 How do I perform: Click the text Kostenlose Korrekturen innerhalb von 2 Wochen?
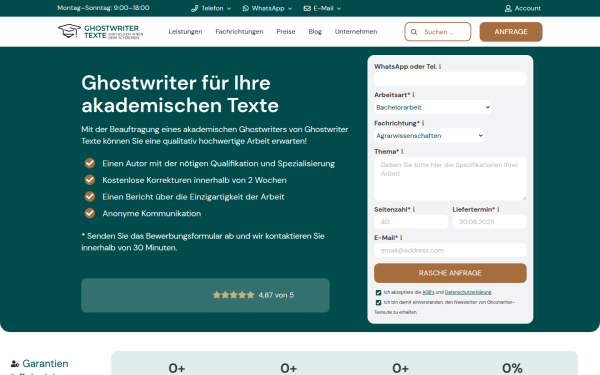coord(194,180)
